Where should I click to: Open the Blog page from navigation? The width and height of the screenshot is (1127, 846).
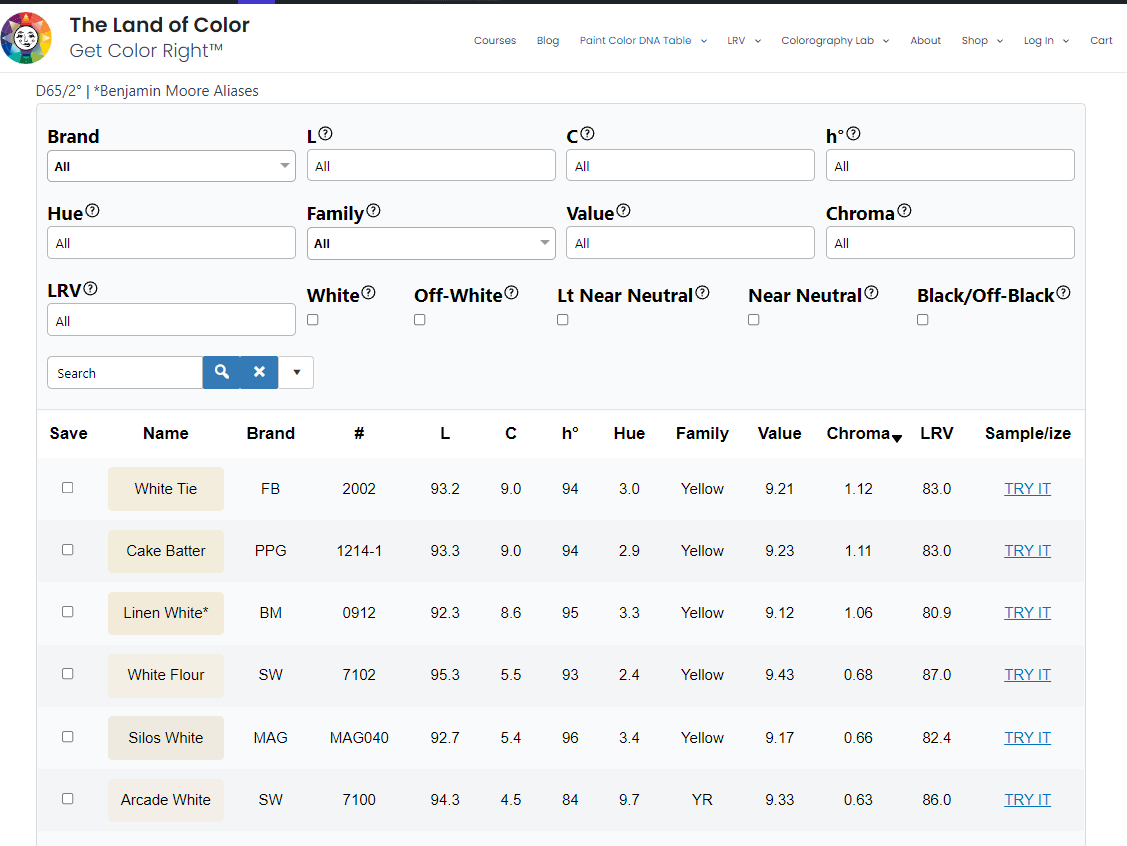[548, 41]
